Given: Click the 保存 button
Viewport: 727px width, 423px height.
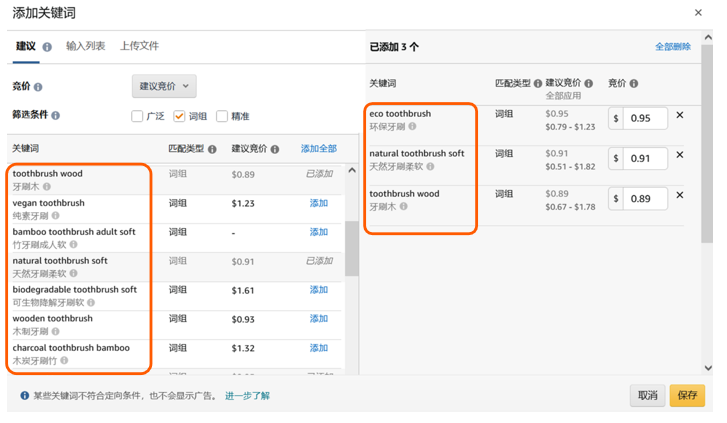Looking at the screenshot, I should [x=687, y=395].
